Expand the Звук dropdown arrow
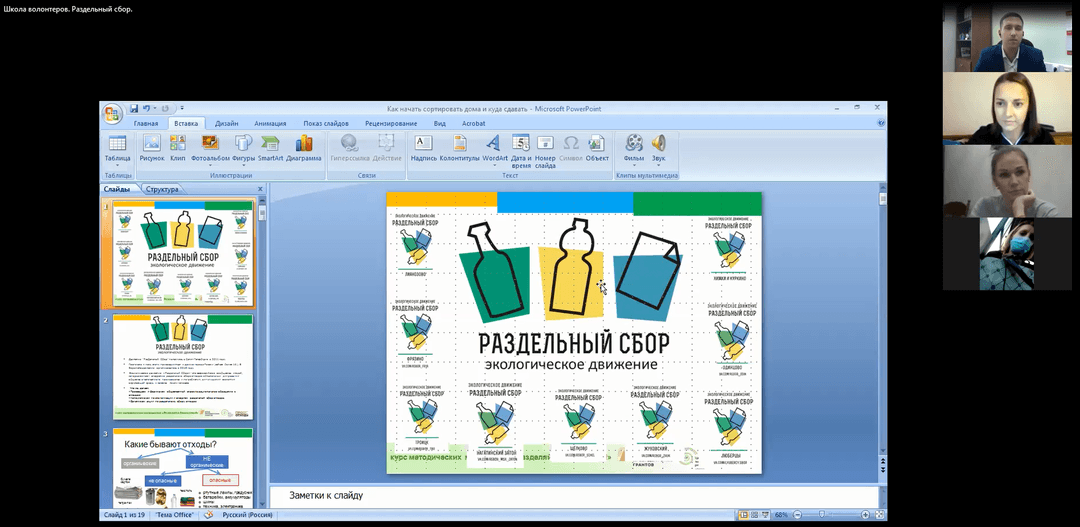The height and width of the screenshot is (527, 1080). click(x=659, y=165)
